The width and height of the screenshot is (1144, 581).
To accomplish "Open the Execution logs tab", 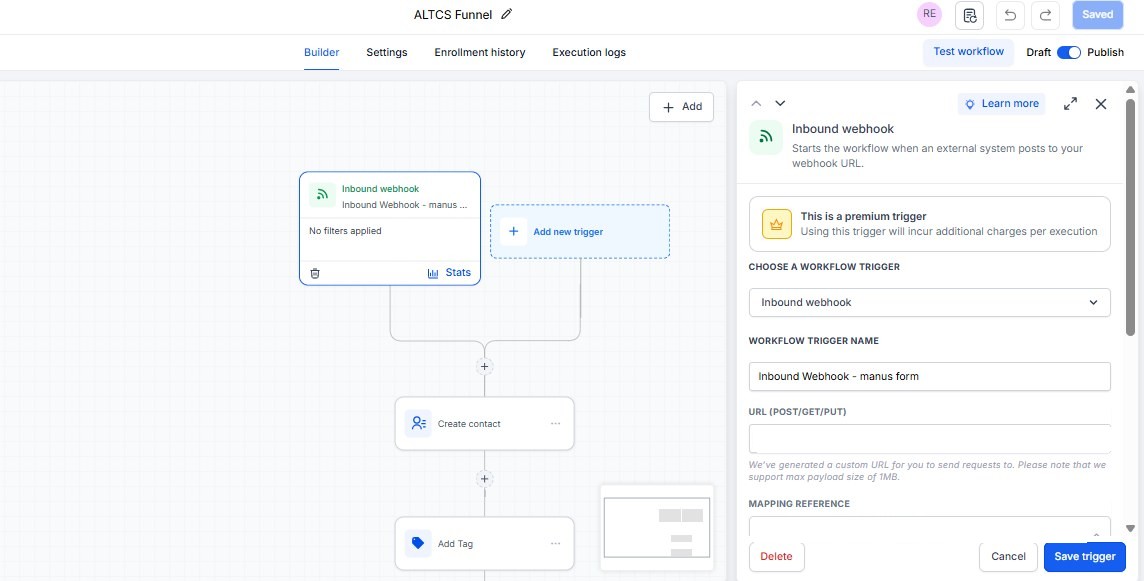I will [x=589, y=53].
